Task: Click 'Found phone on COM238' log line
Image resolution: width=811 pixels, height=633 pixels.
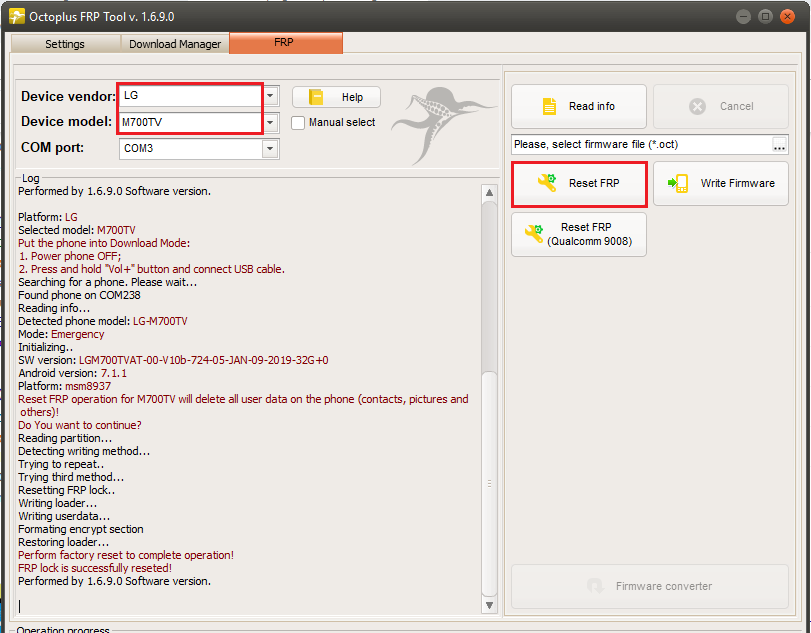Action: 79,295
